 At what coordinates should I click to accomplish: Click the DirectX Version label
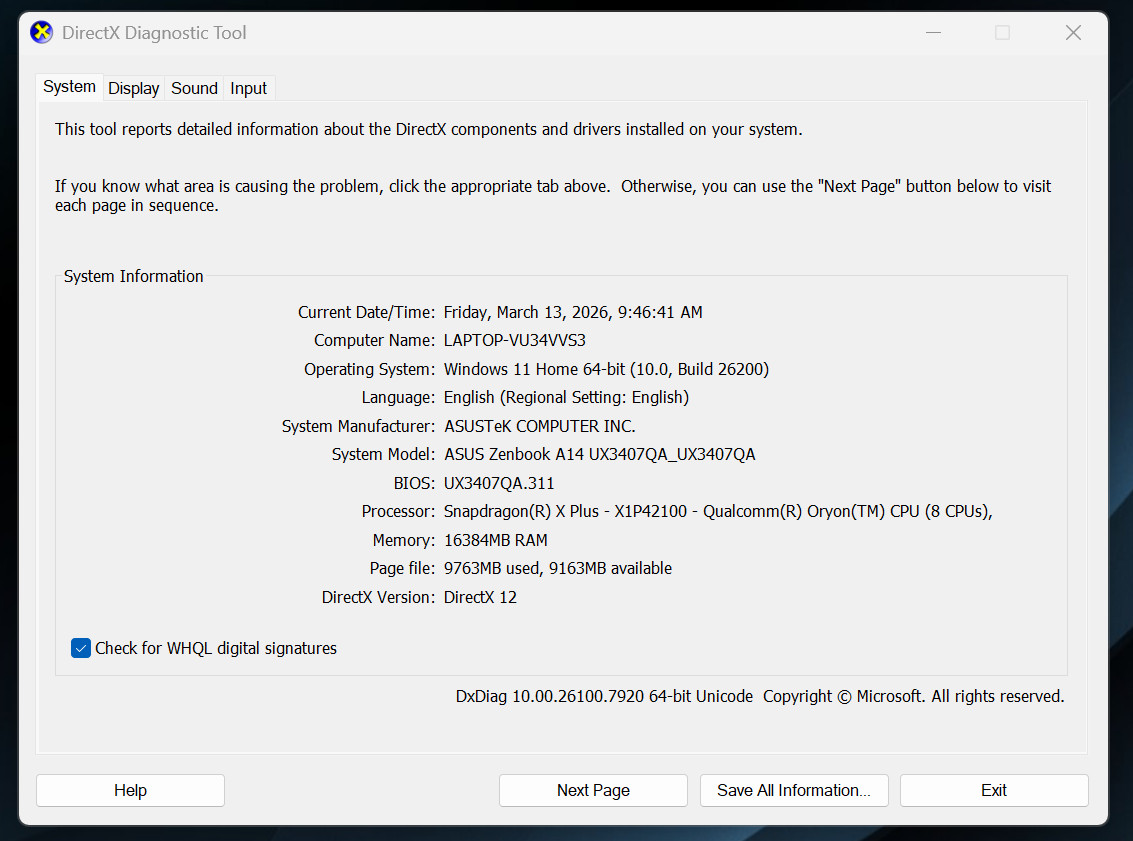point(379,598)
